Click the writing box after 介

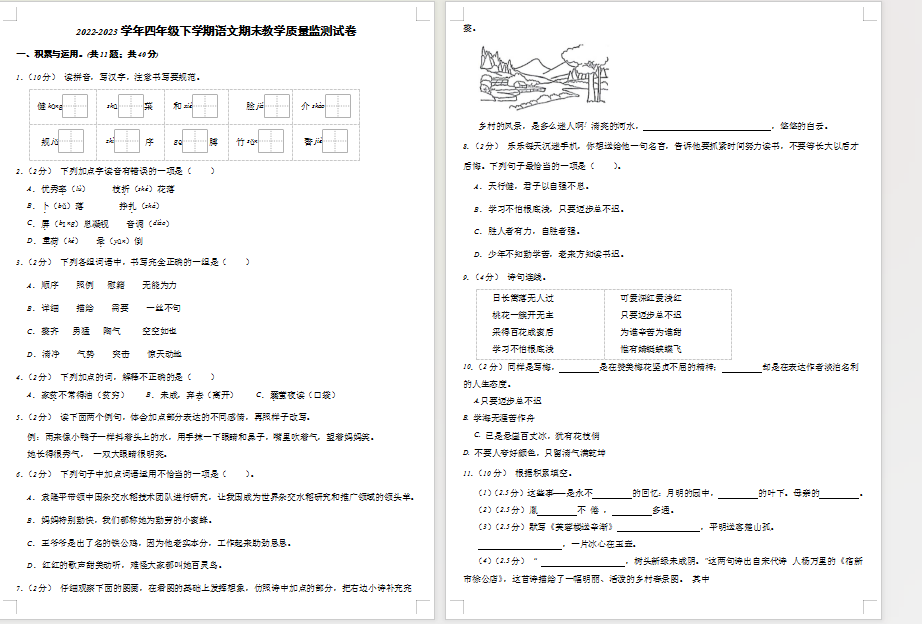pyautogui.click(x=338, y=106)
